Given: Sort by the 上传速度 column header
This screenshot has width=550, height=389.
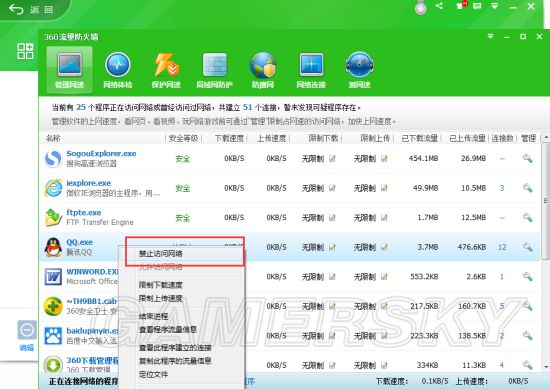Looking at the screenshot, I should pos(271,138).
